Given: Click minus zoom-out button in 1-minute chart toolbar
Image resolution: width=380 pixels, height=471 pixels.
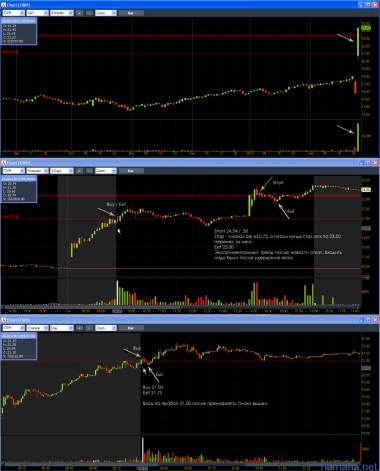Looking at the screenshot, I should coord(89,328).
